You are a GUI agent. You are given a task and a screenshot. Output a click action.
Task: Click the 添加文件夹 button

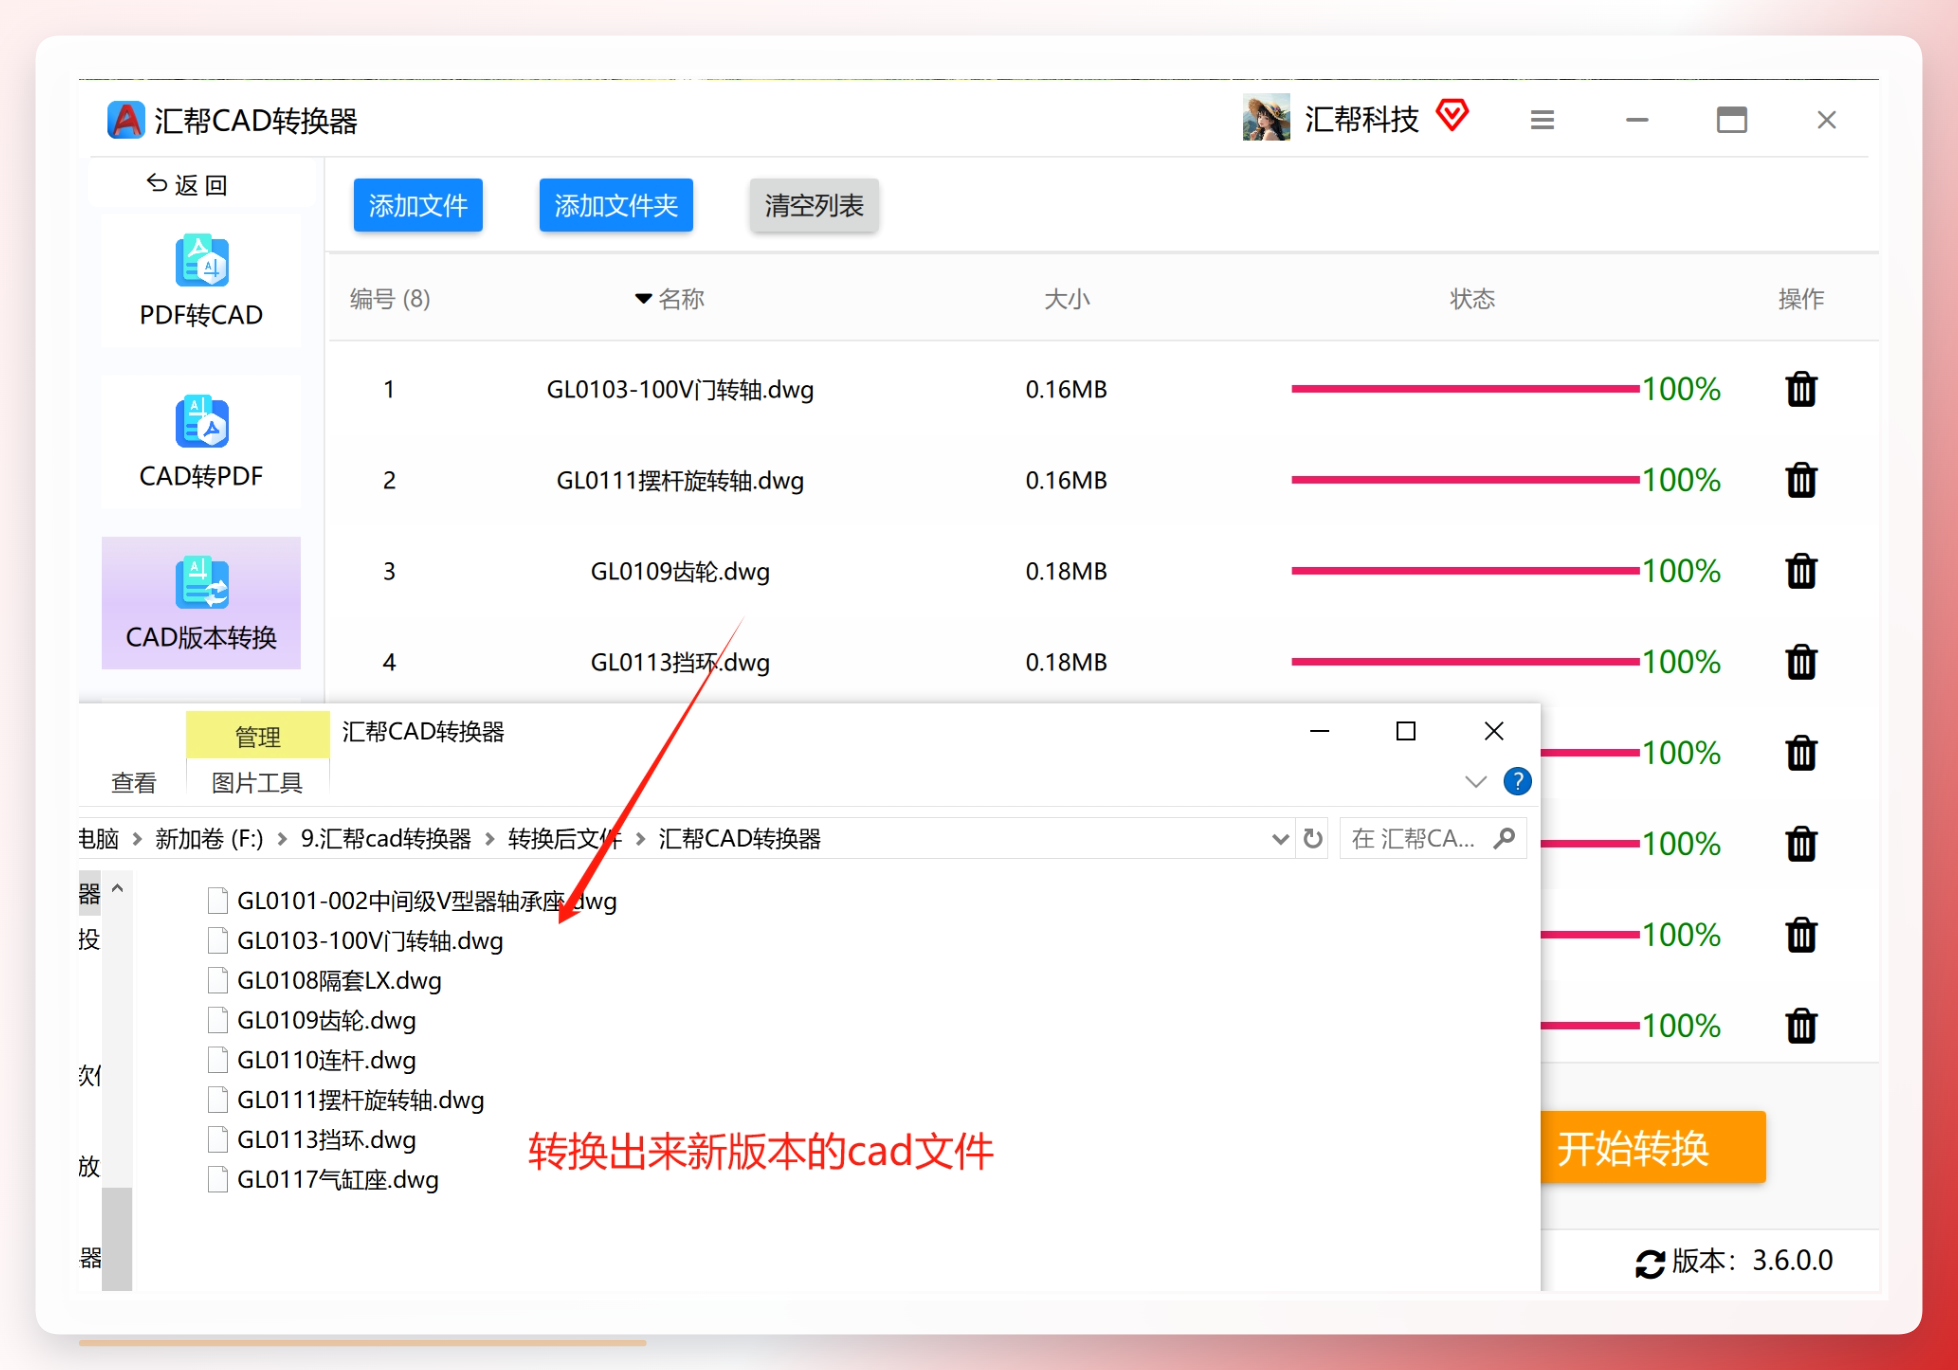616,206
